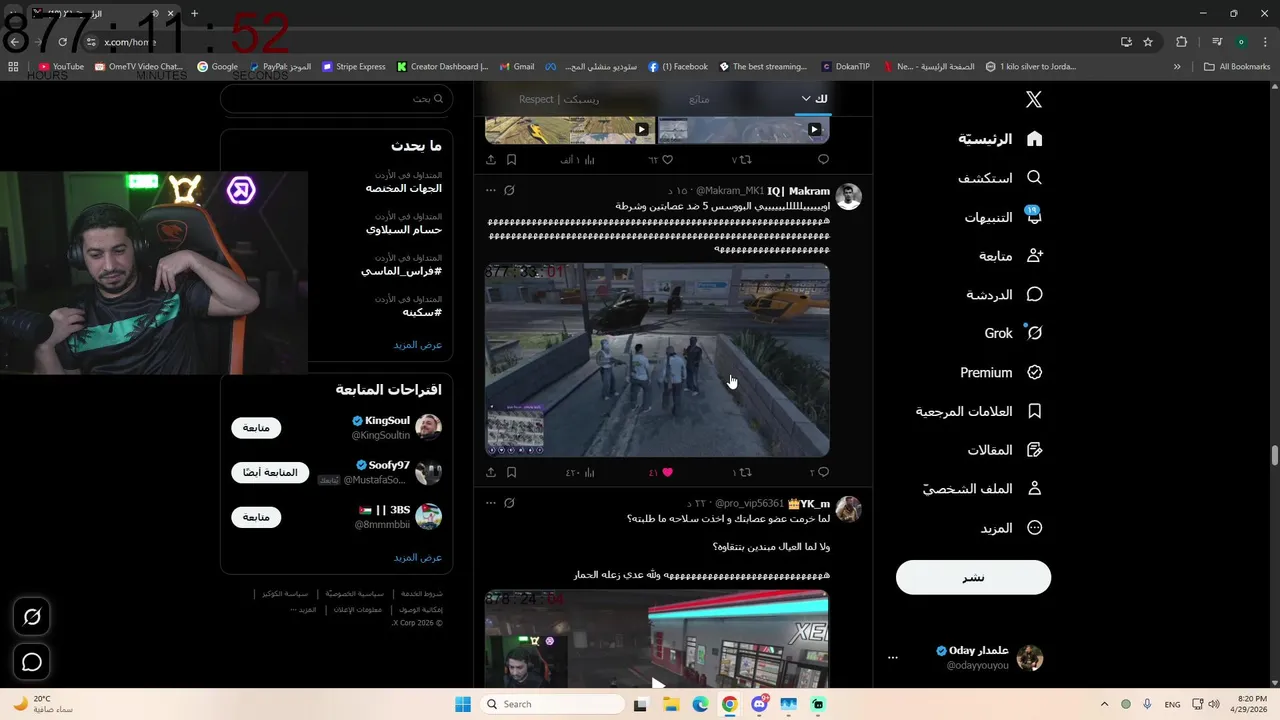Click the نشر (Post) button
The image size is (1280, 720).
pyautogui.click(x=973, y=577)
